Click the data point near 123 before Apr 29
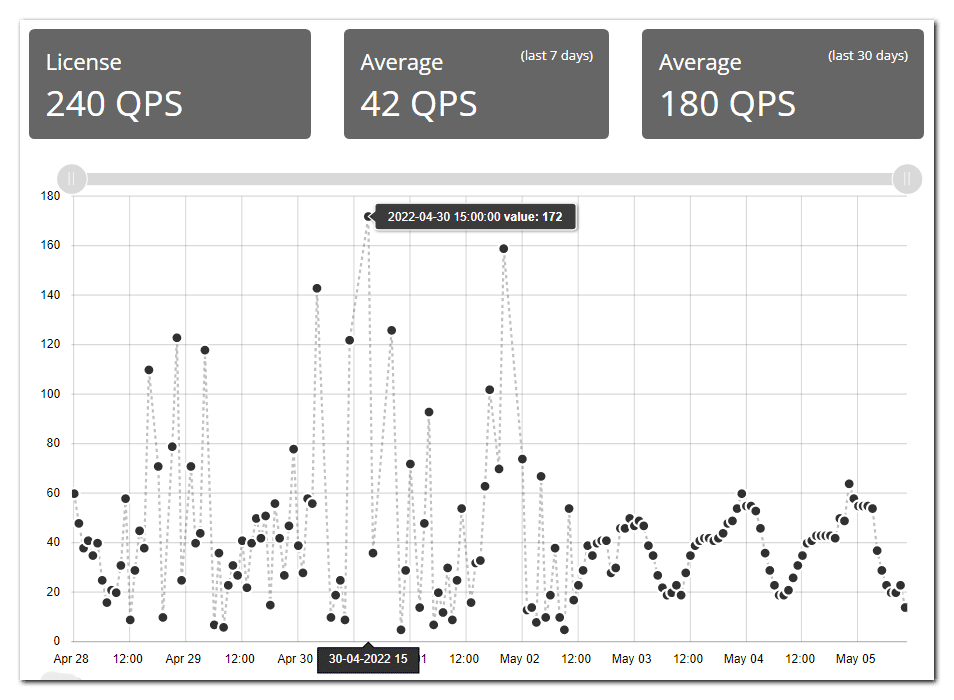Screen dimensions: 954x700 pos(177,338)
